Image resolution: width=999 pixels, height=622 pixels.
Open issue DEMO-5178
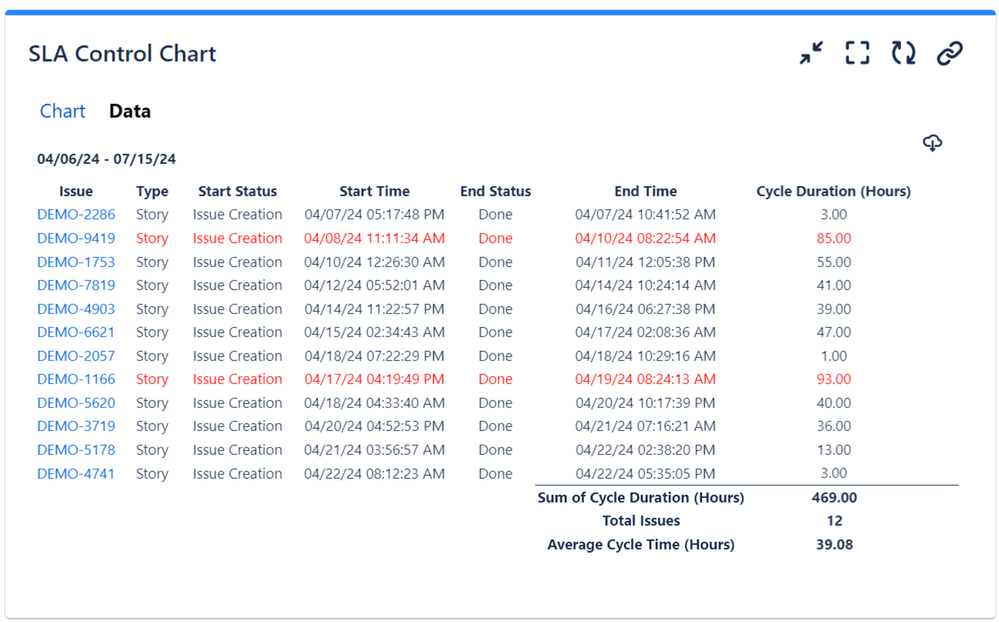(x=76, y=450)
